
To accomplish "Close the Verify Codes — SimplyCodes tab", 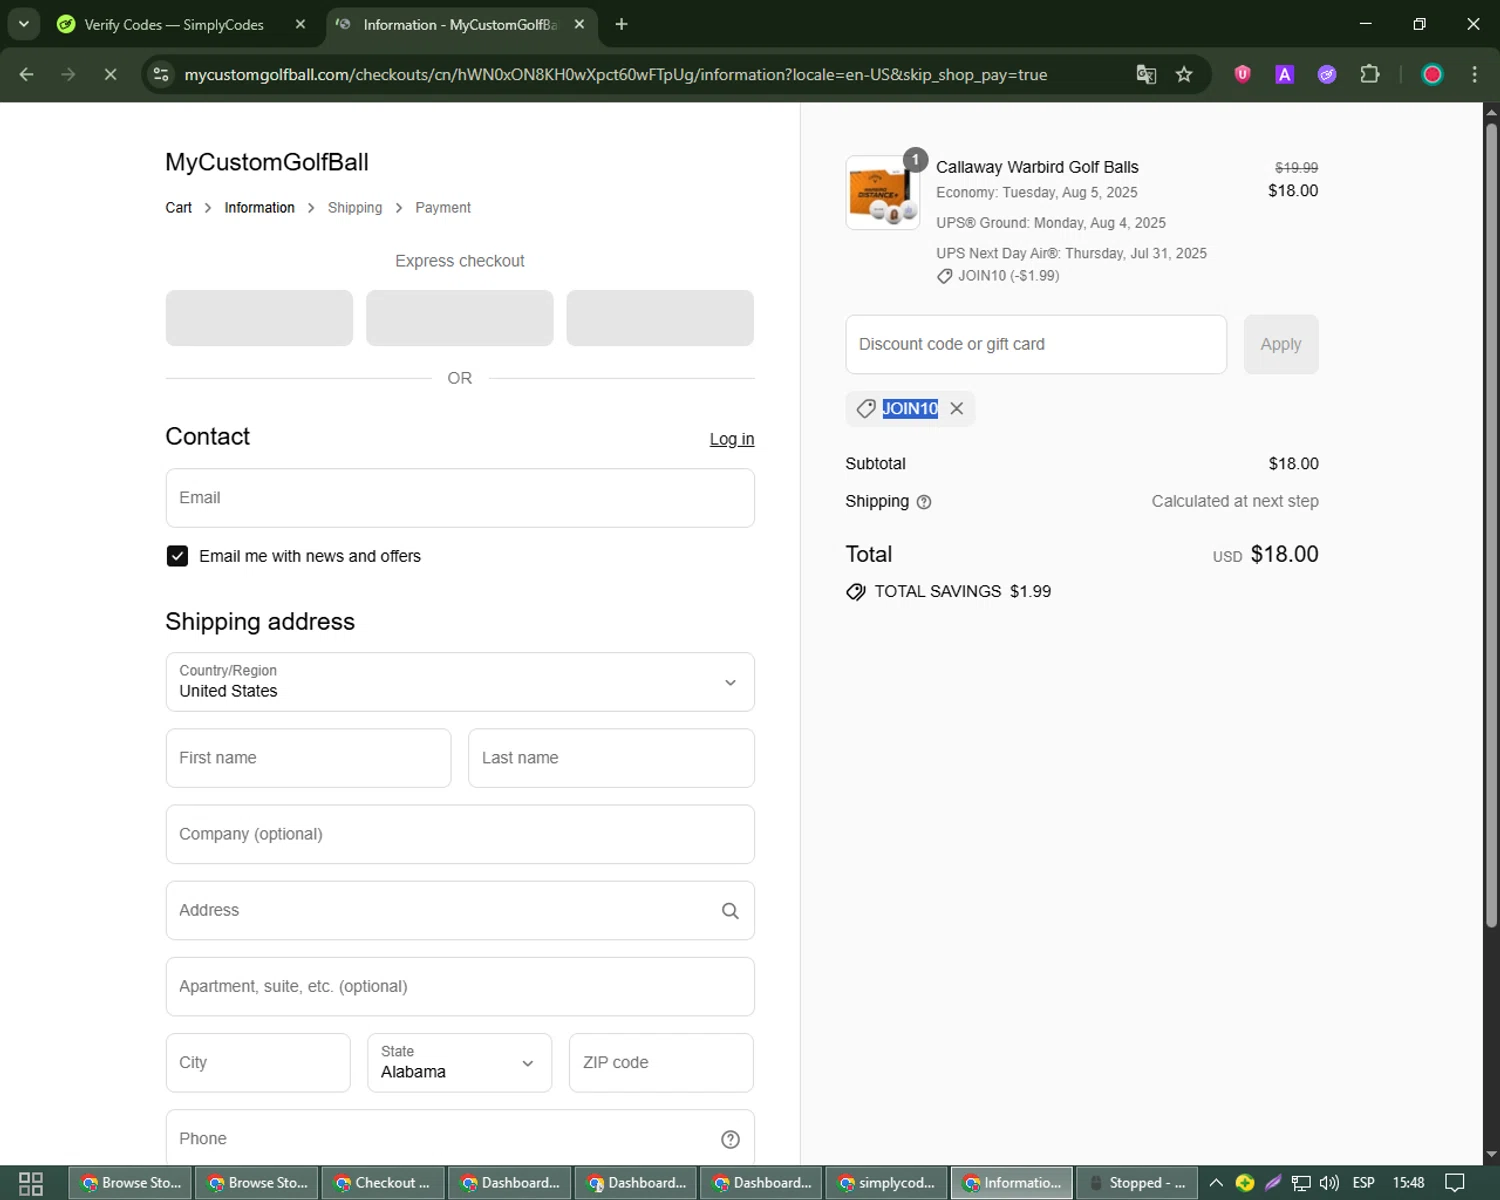I will coord(300,24).
